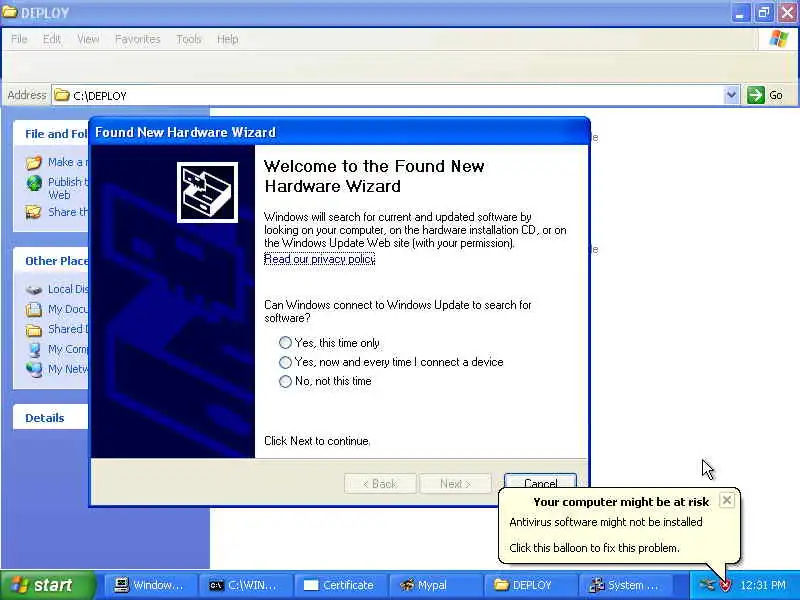Image resolution: width=800 pixels, height=600 pixels.
Task: Click the green Go arrow button
Action: [756, 95]
